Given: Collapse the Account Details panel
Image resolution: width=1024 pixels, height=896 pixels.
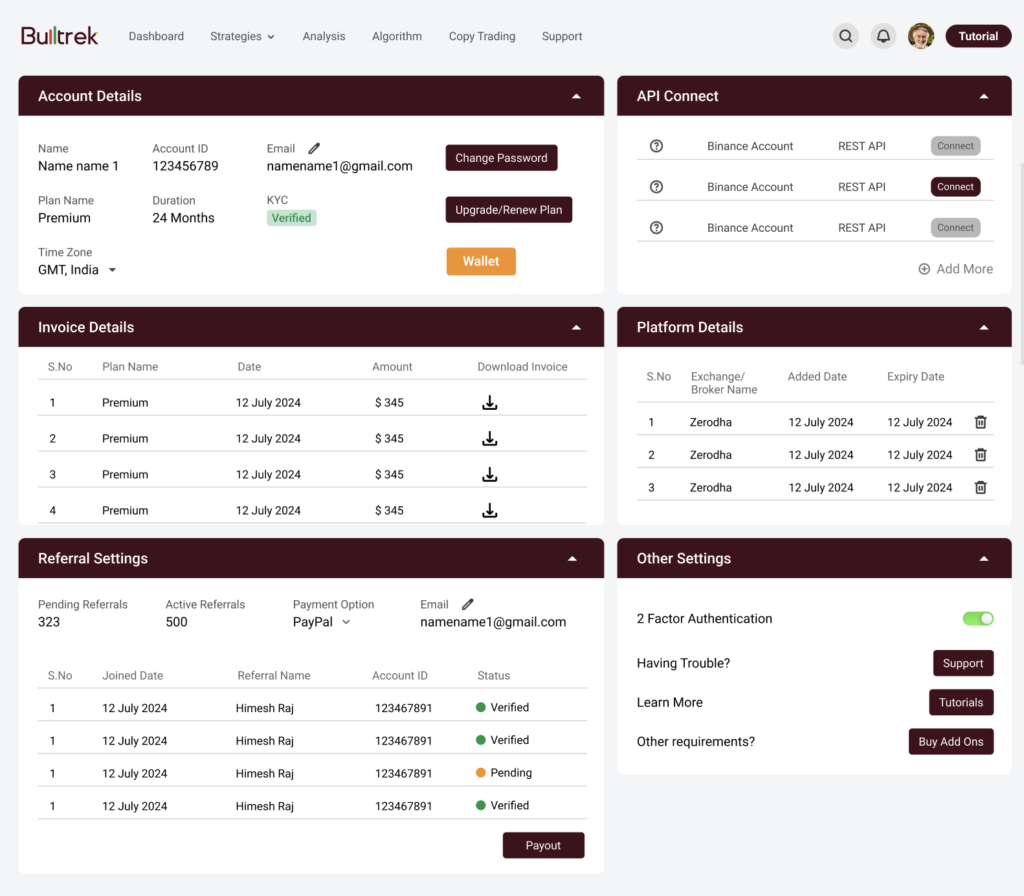Looking at the screenshot, I should (576, 97).
